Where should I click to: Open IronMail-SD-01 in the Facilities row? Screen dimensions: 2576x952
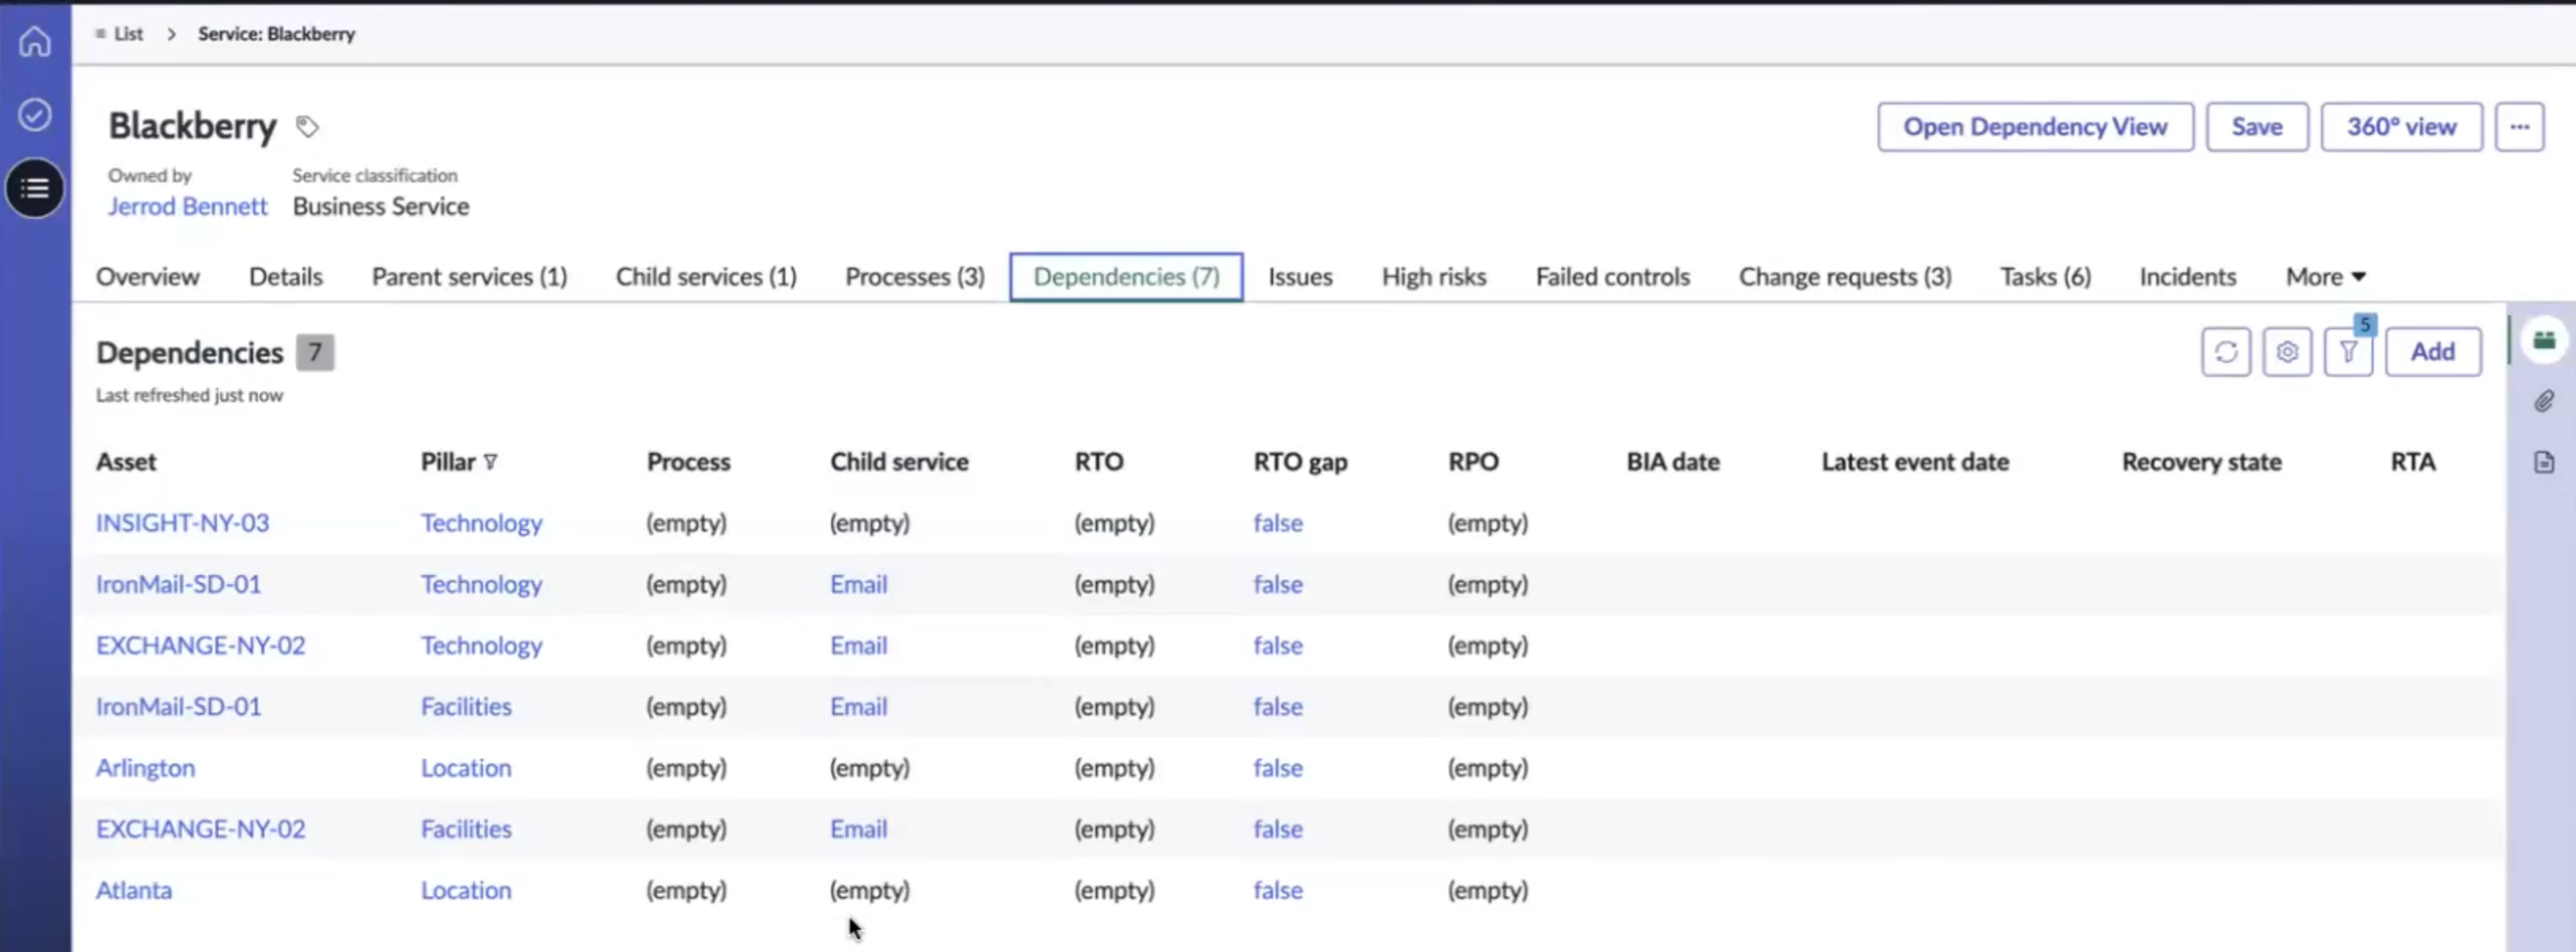tap(178, 707)
